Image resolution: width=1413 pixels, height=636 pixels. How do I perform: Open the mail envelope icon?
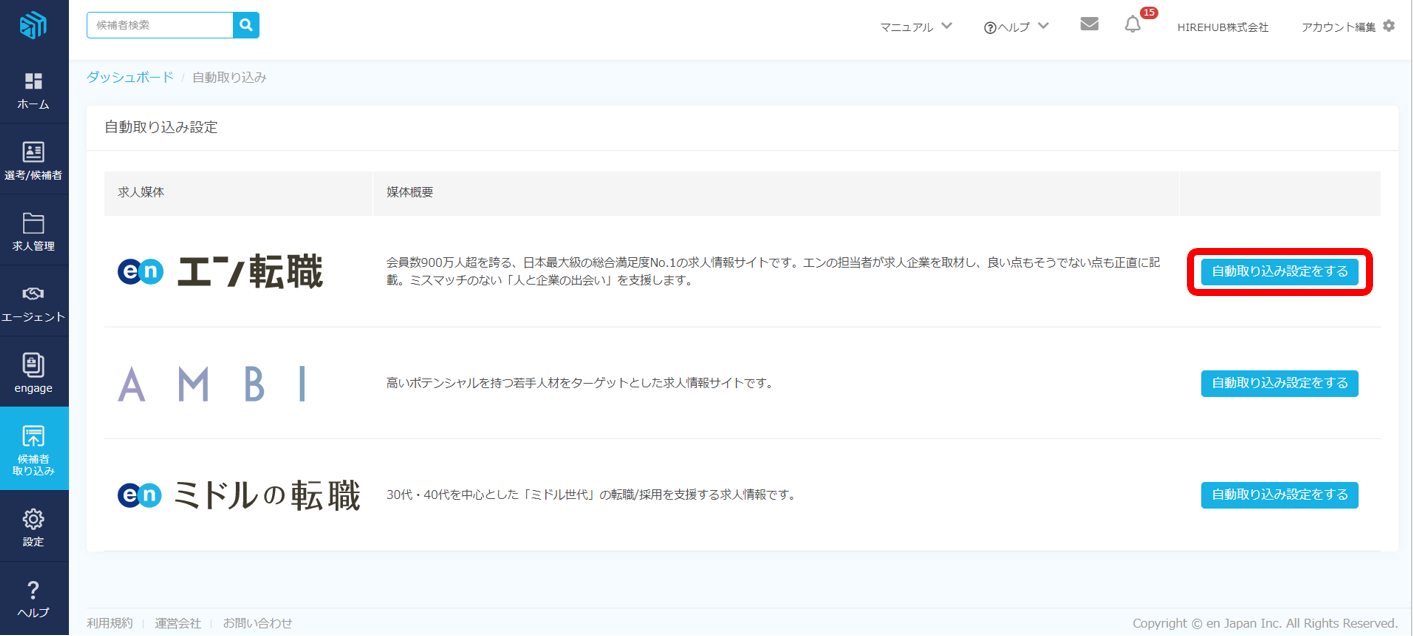(x=1089, y=25)
